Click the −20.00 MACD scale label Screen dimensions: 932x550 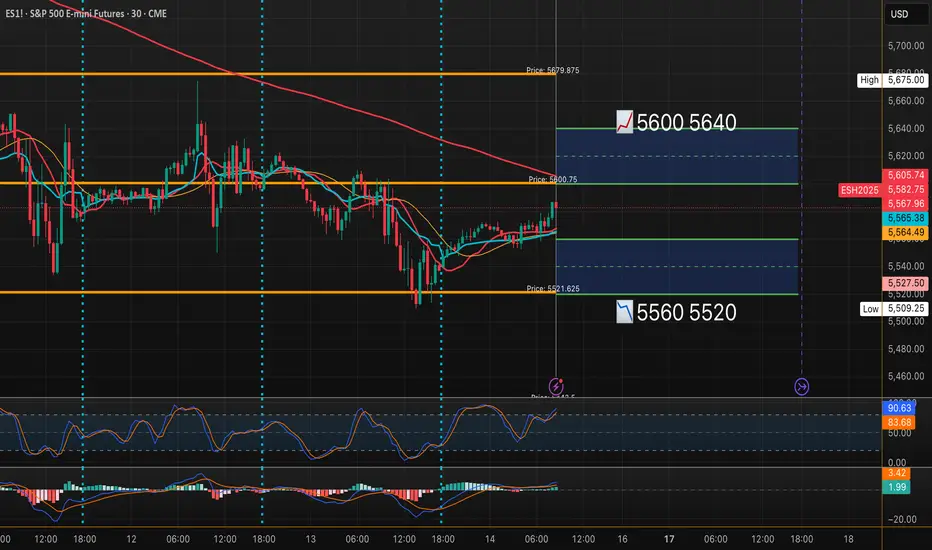click(902, 519)
